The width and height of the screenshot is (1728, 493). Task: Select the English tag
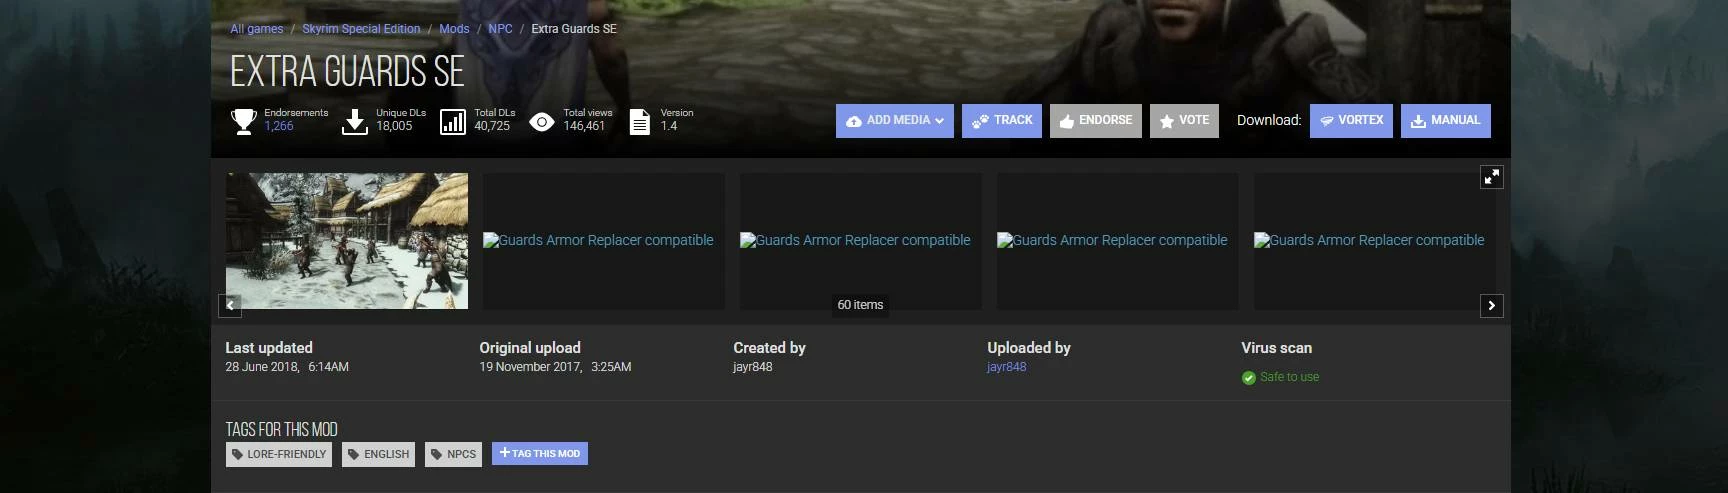pos(378,454)
